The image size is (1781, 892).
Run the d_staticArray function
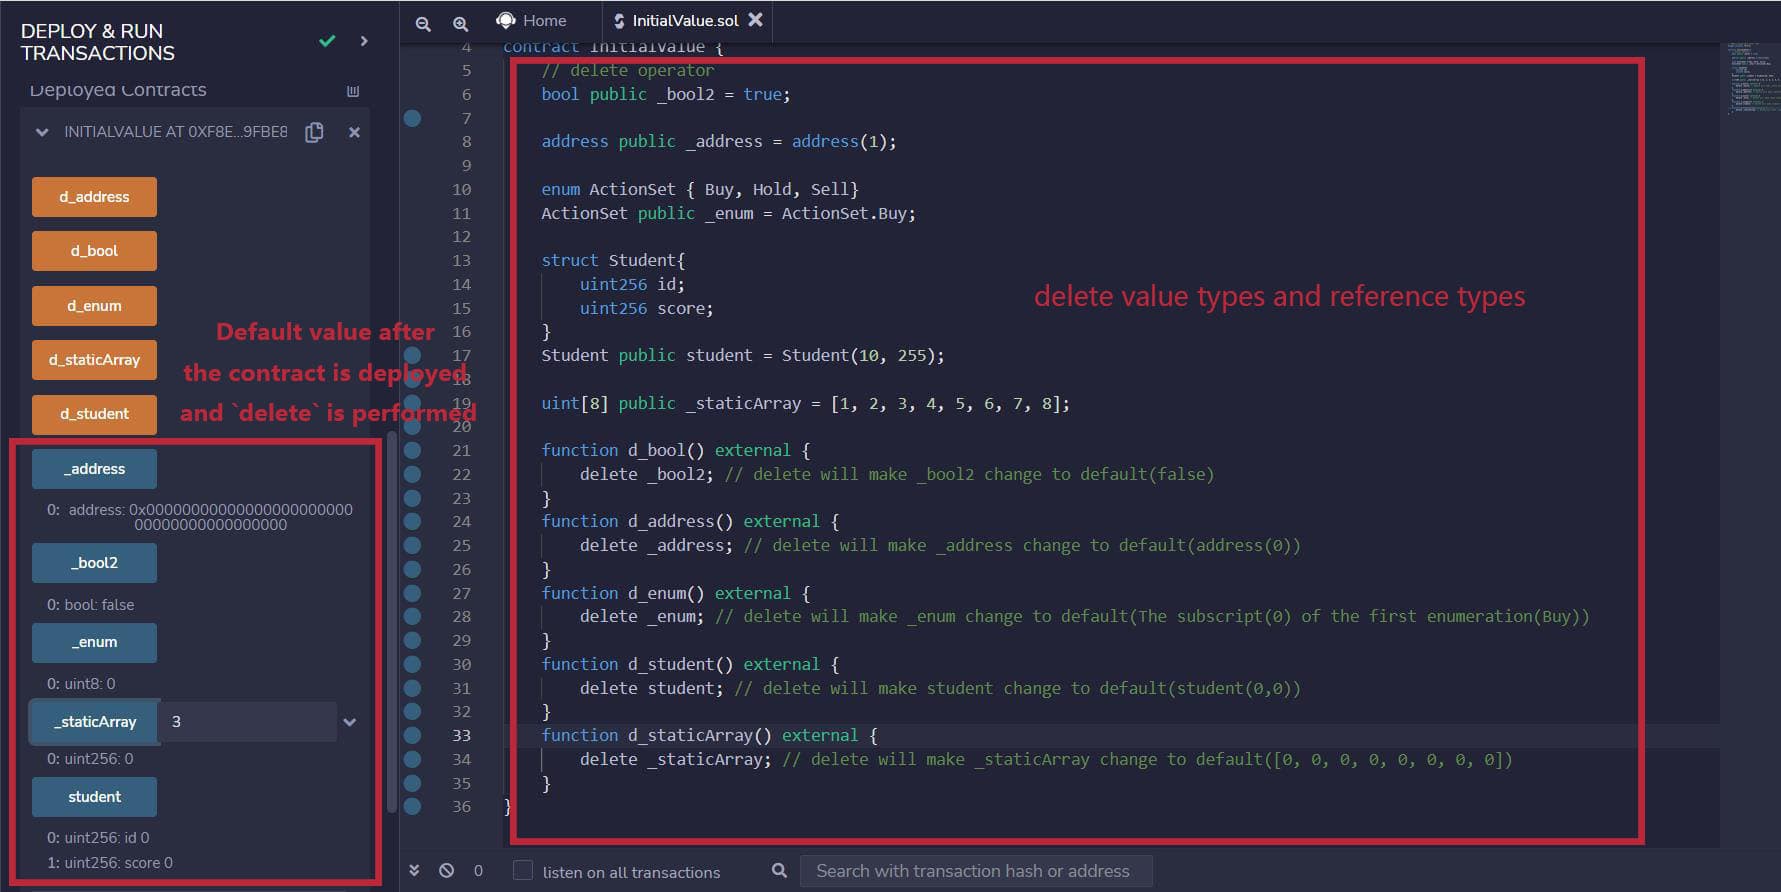tap(94, 360)
